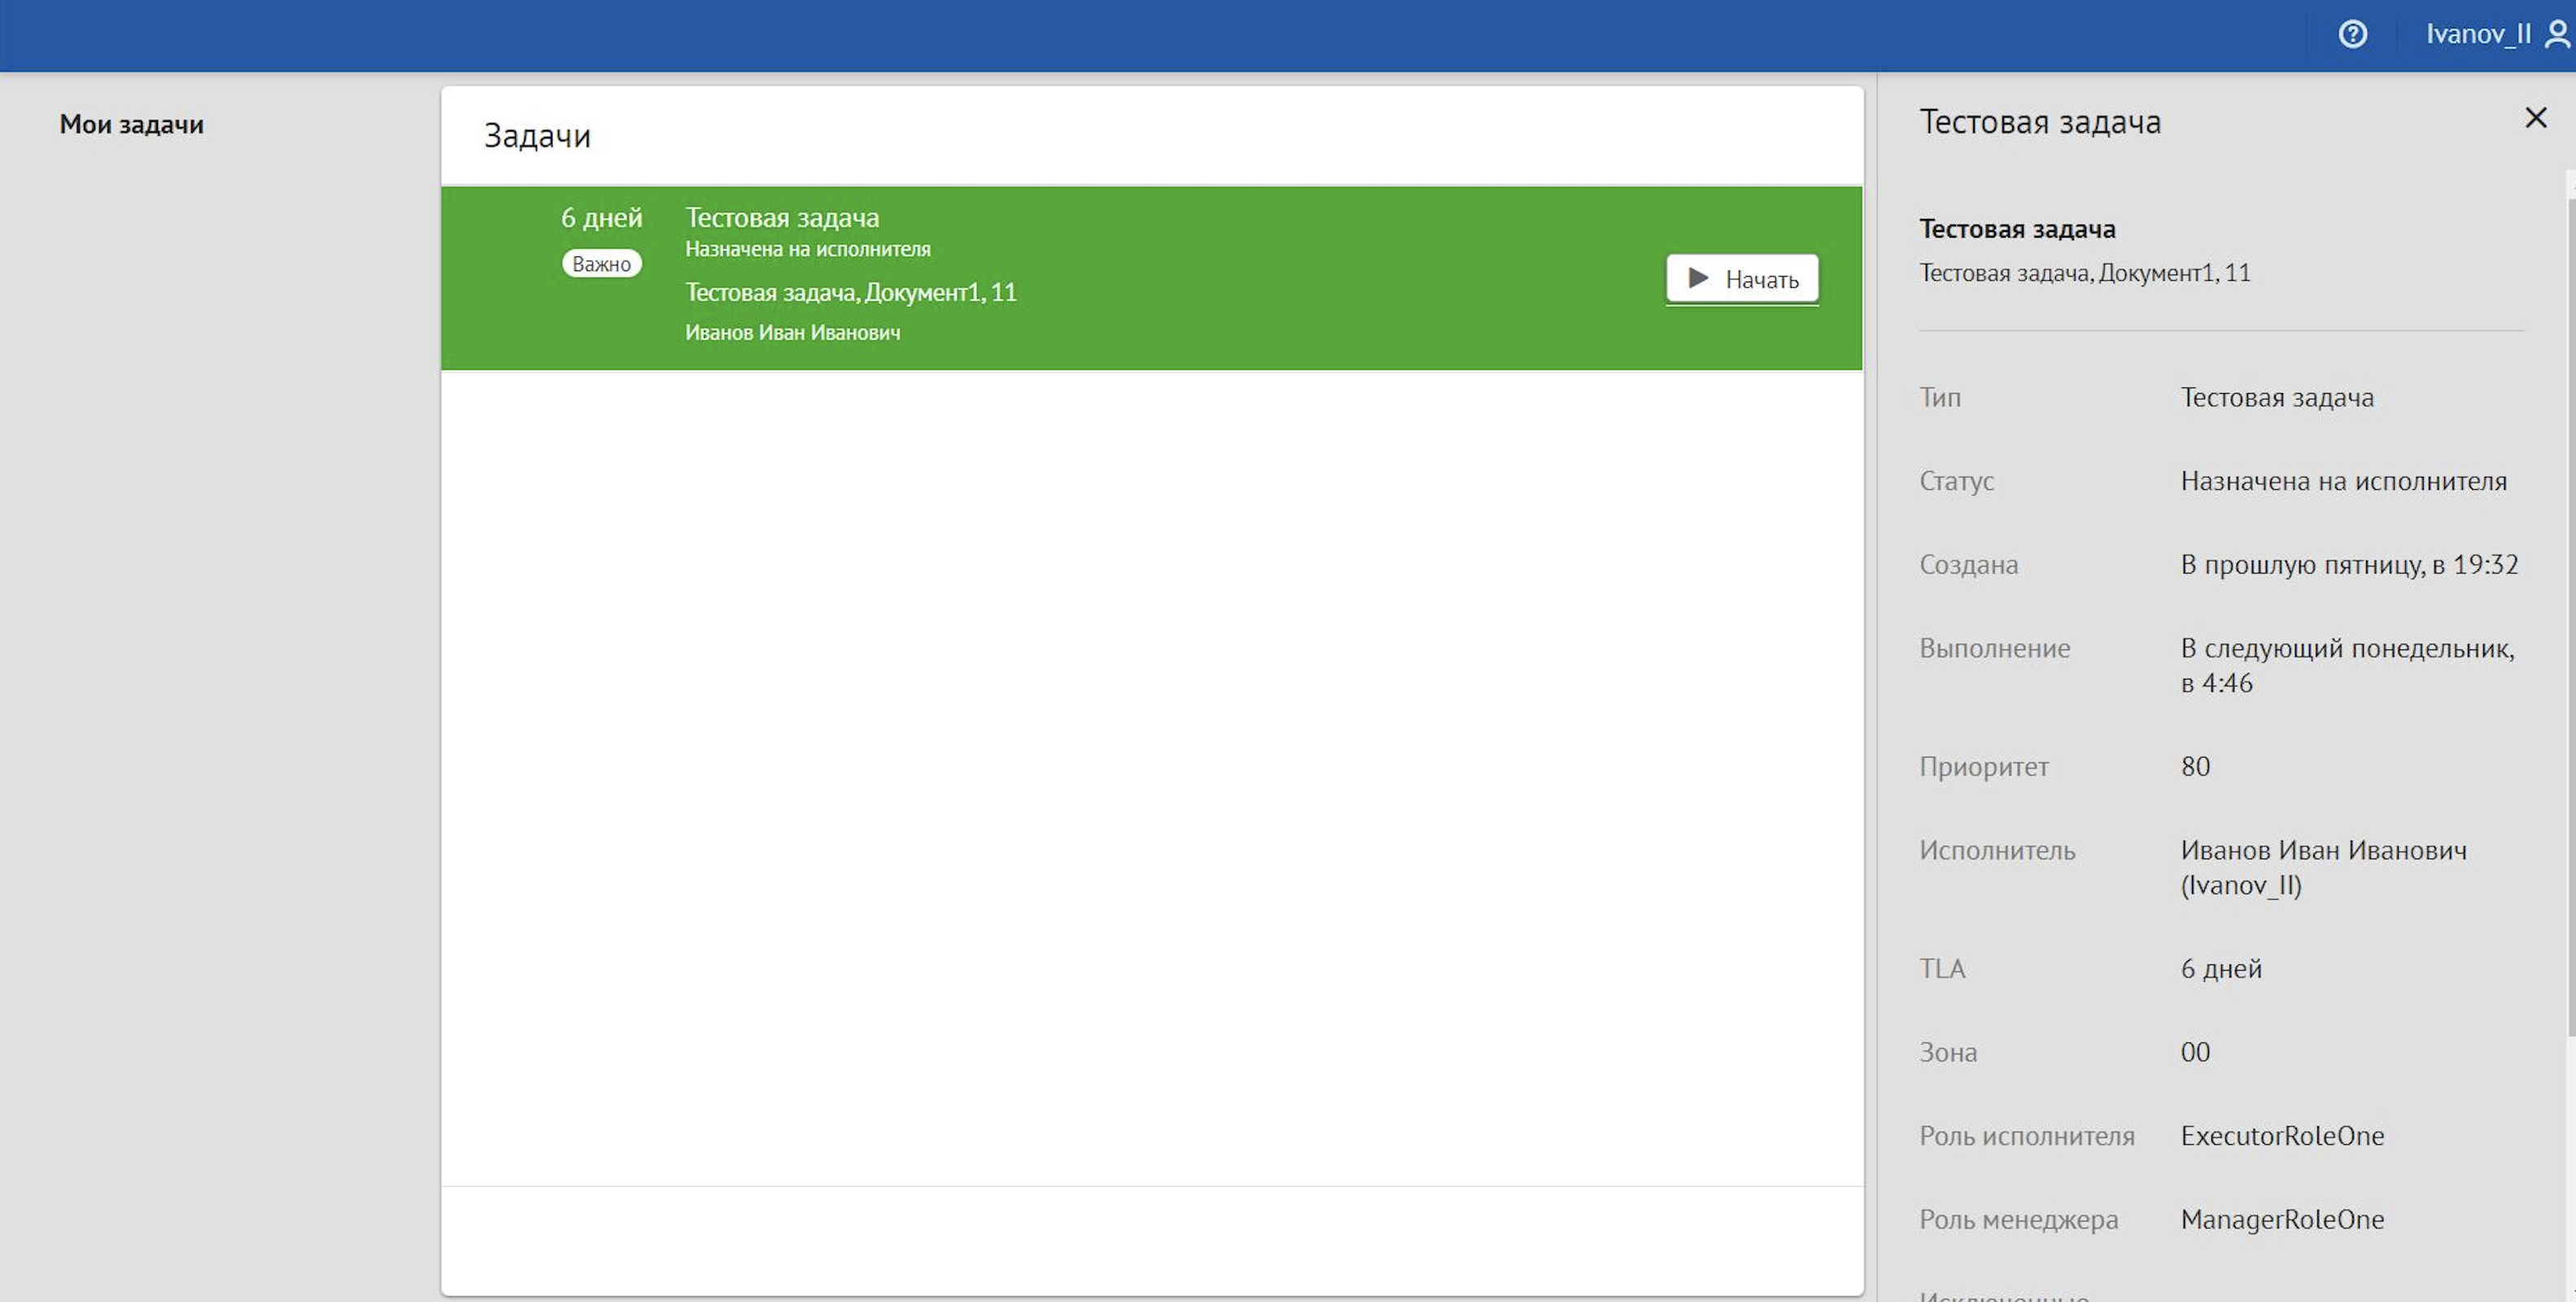Click the ExecutorRoleOne role value
The height and width of the screenshot is (1302, 2576).
point(2282,1135)
